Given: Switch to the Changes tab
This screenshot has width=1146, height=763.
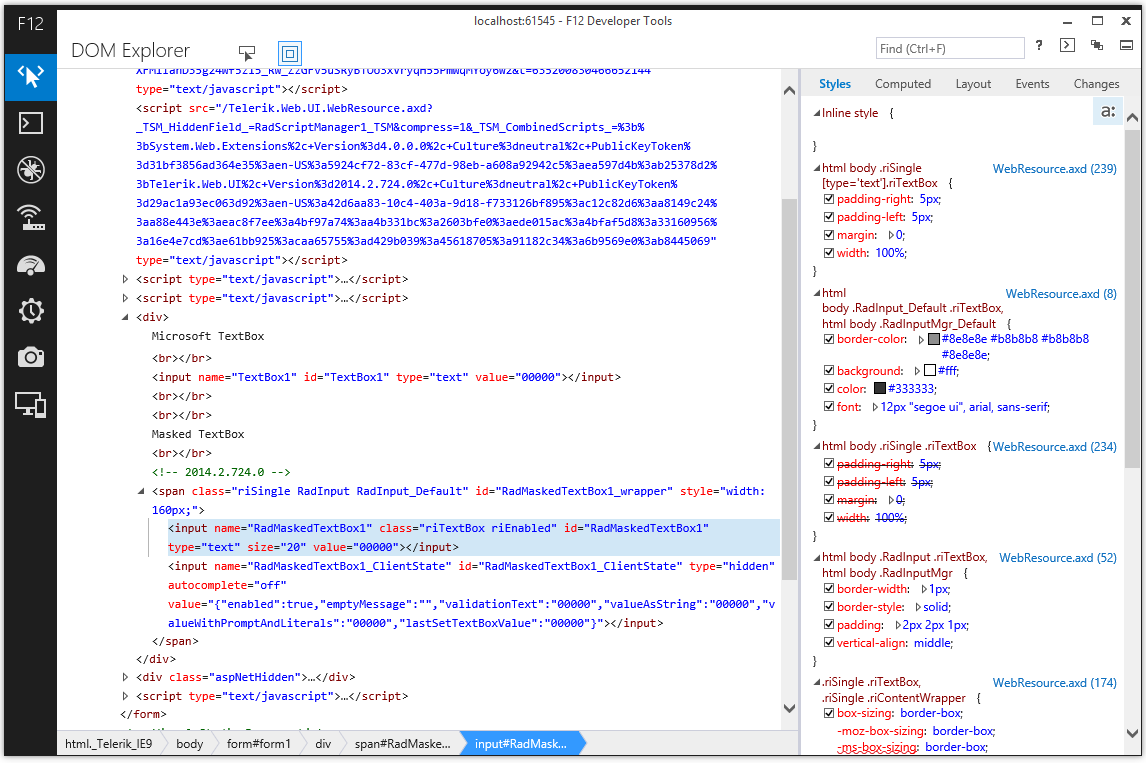Looking at the screenshot, I should [x=1096, y=84].
